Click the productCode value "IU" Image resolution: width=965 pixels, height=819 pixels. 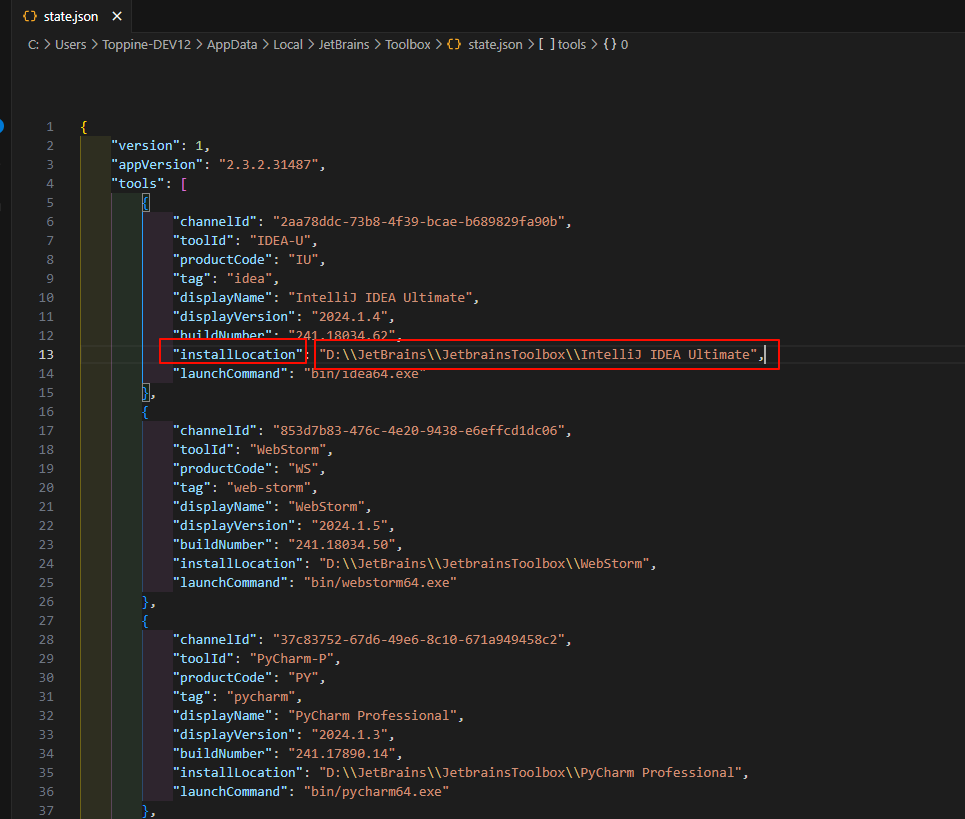coord(303,260)
